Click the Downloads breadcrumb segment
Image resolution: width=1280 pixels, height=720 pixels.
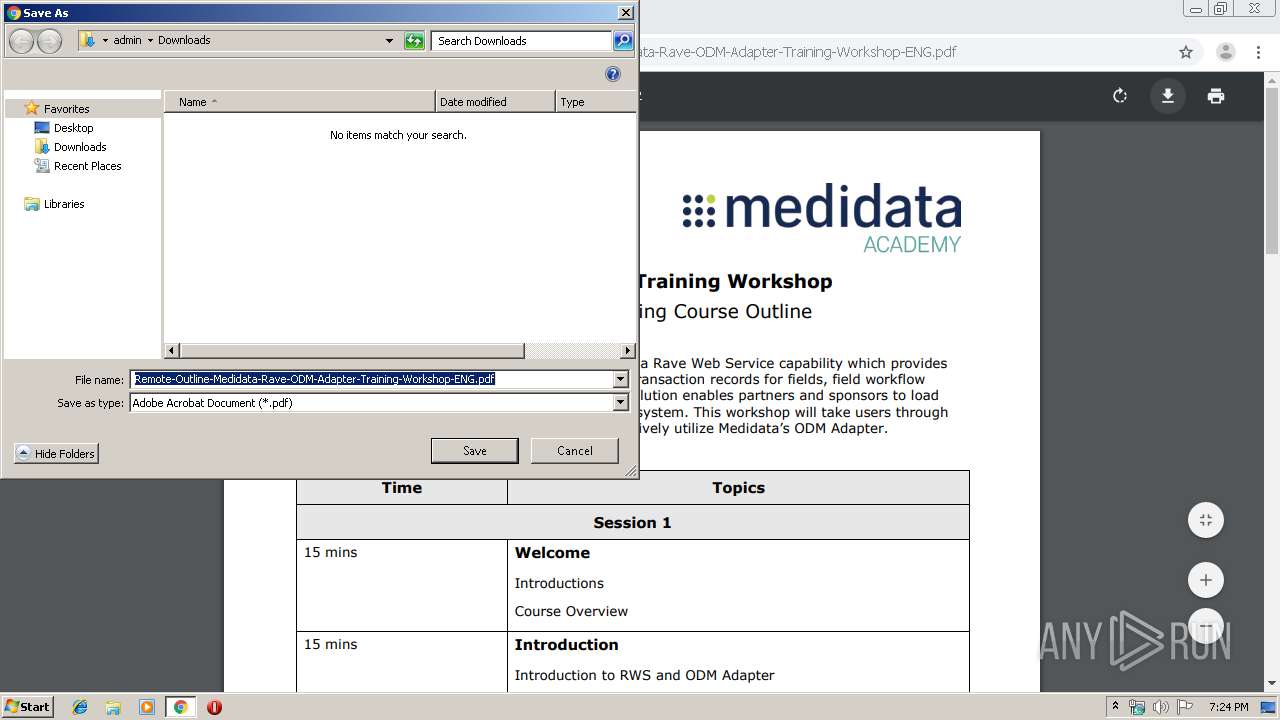click(184, 41)
